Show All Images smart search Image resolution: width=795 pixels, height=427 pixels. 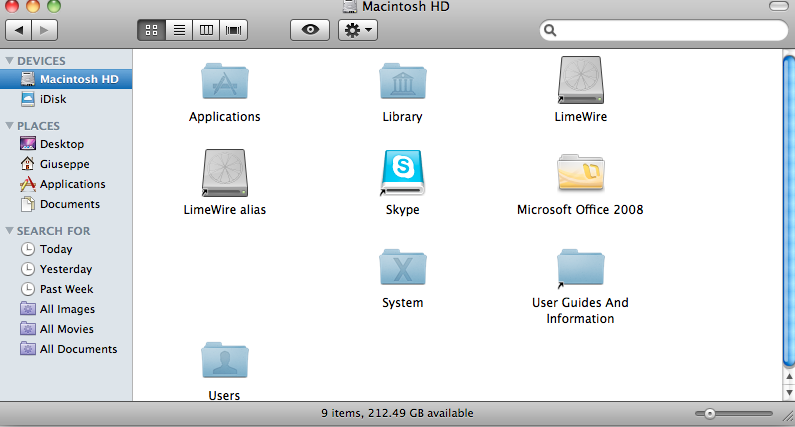(x=66, y=309)
